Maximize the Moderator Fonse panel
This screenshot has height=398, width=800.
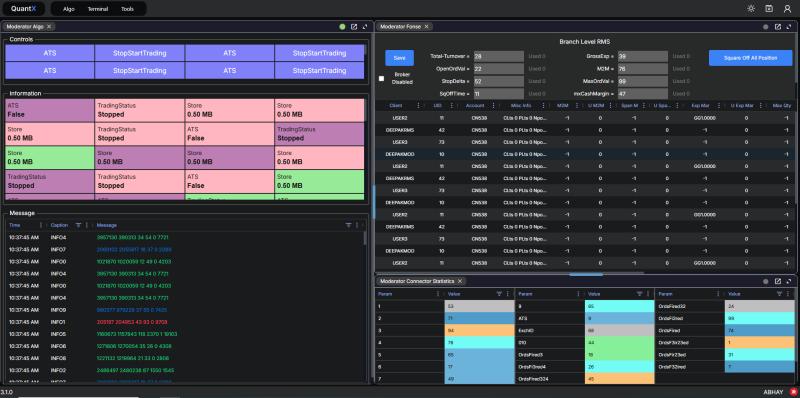[x=789, y=27]
